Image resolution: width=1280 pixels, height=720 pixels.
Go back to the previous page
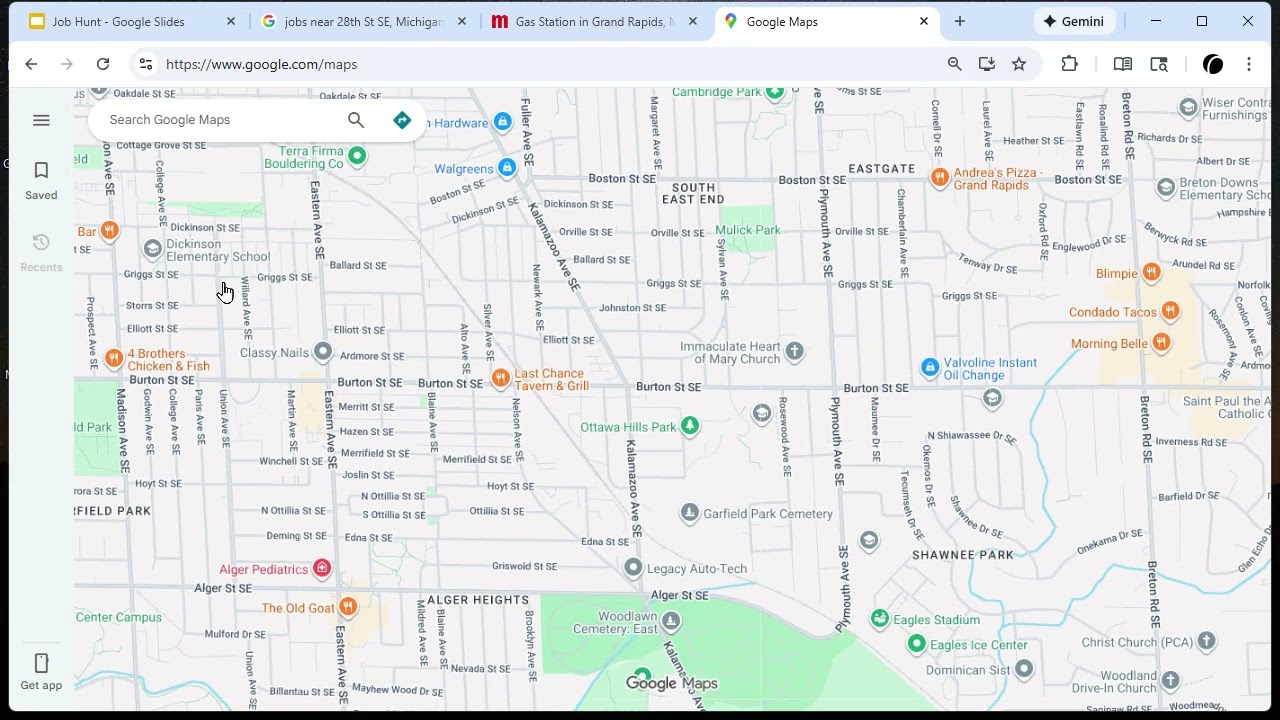click(x=31, y=64)
